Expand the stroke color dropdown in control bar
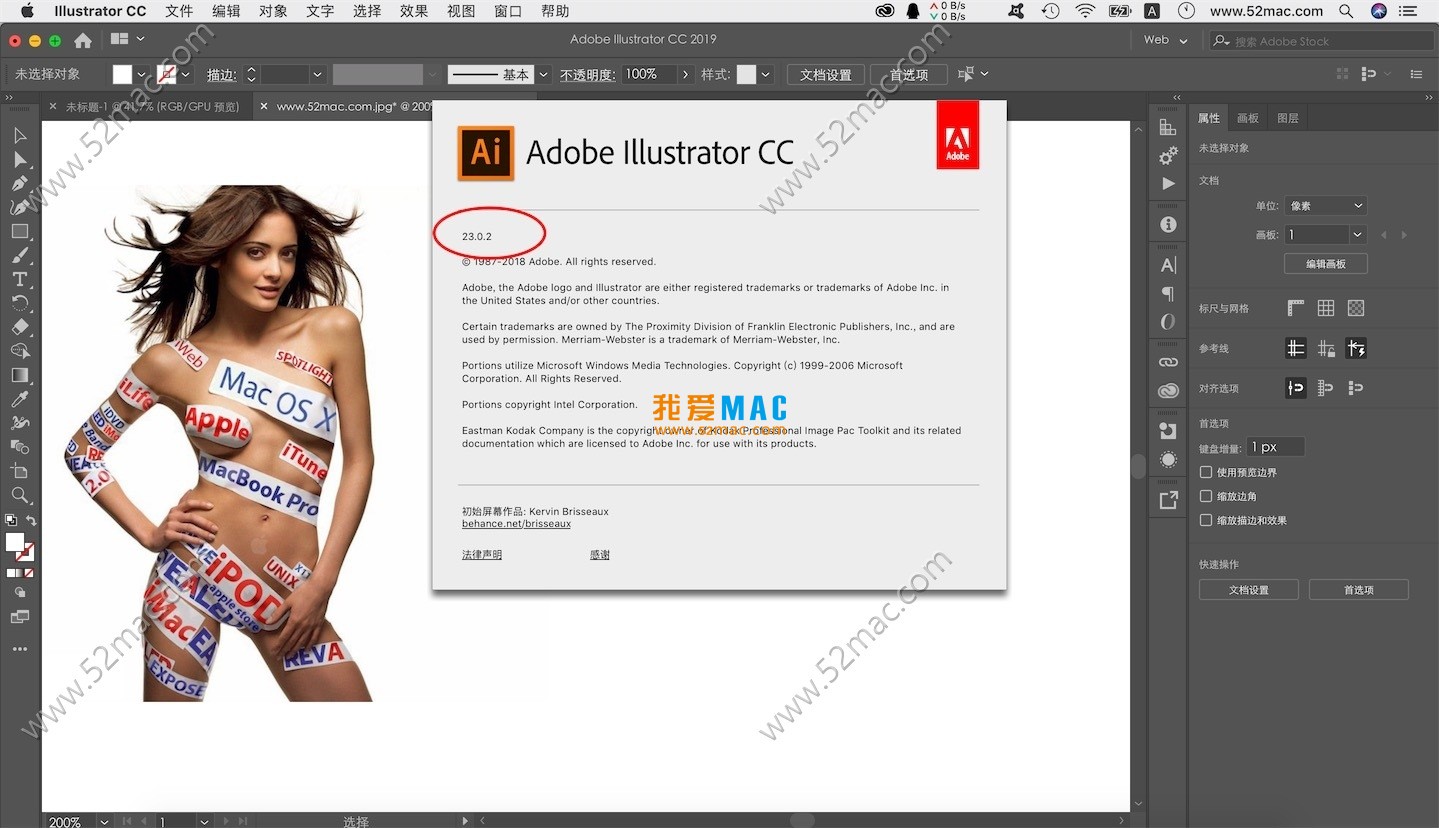The height and width of the screenshot is (828, 1439). tap(185, 74)
